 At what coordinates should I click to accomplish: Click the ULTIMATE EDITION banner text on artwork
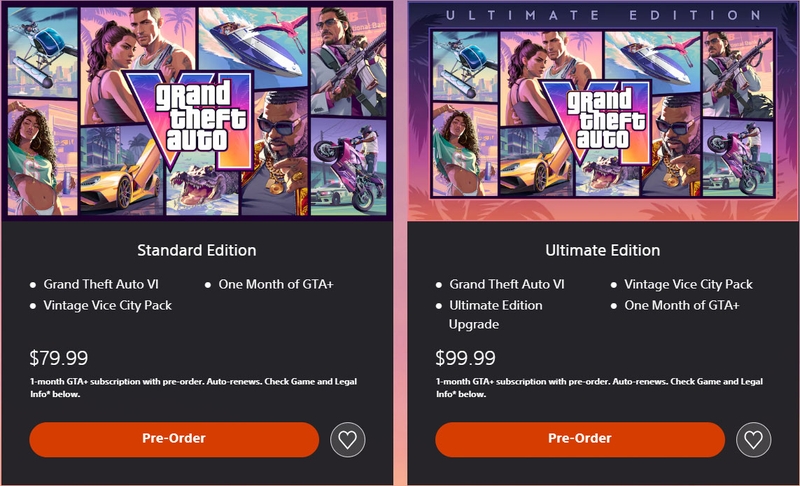click(x=603, y=15)
